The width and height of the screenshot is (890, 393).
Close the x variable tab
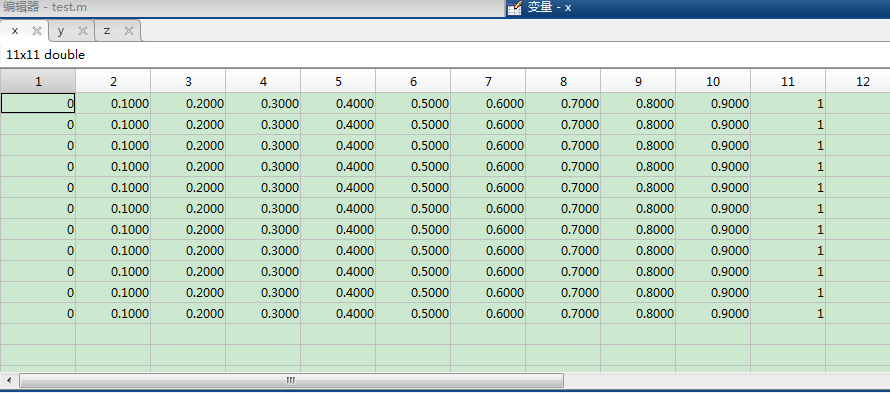37,31
